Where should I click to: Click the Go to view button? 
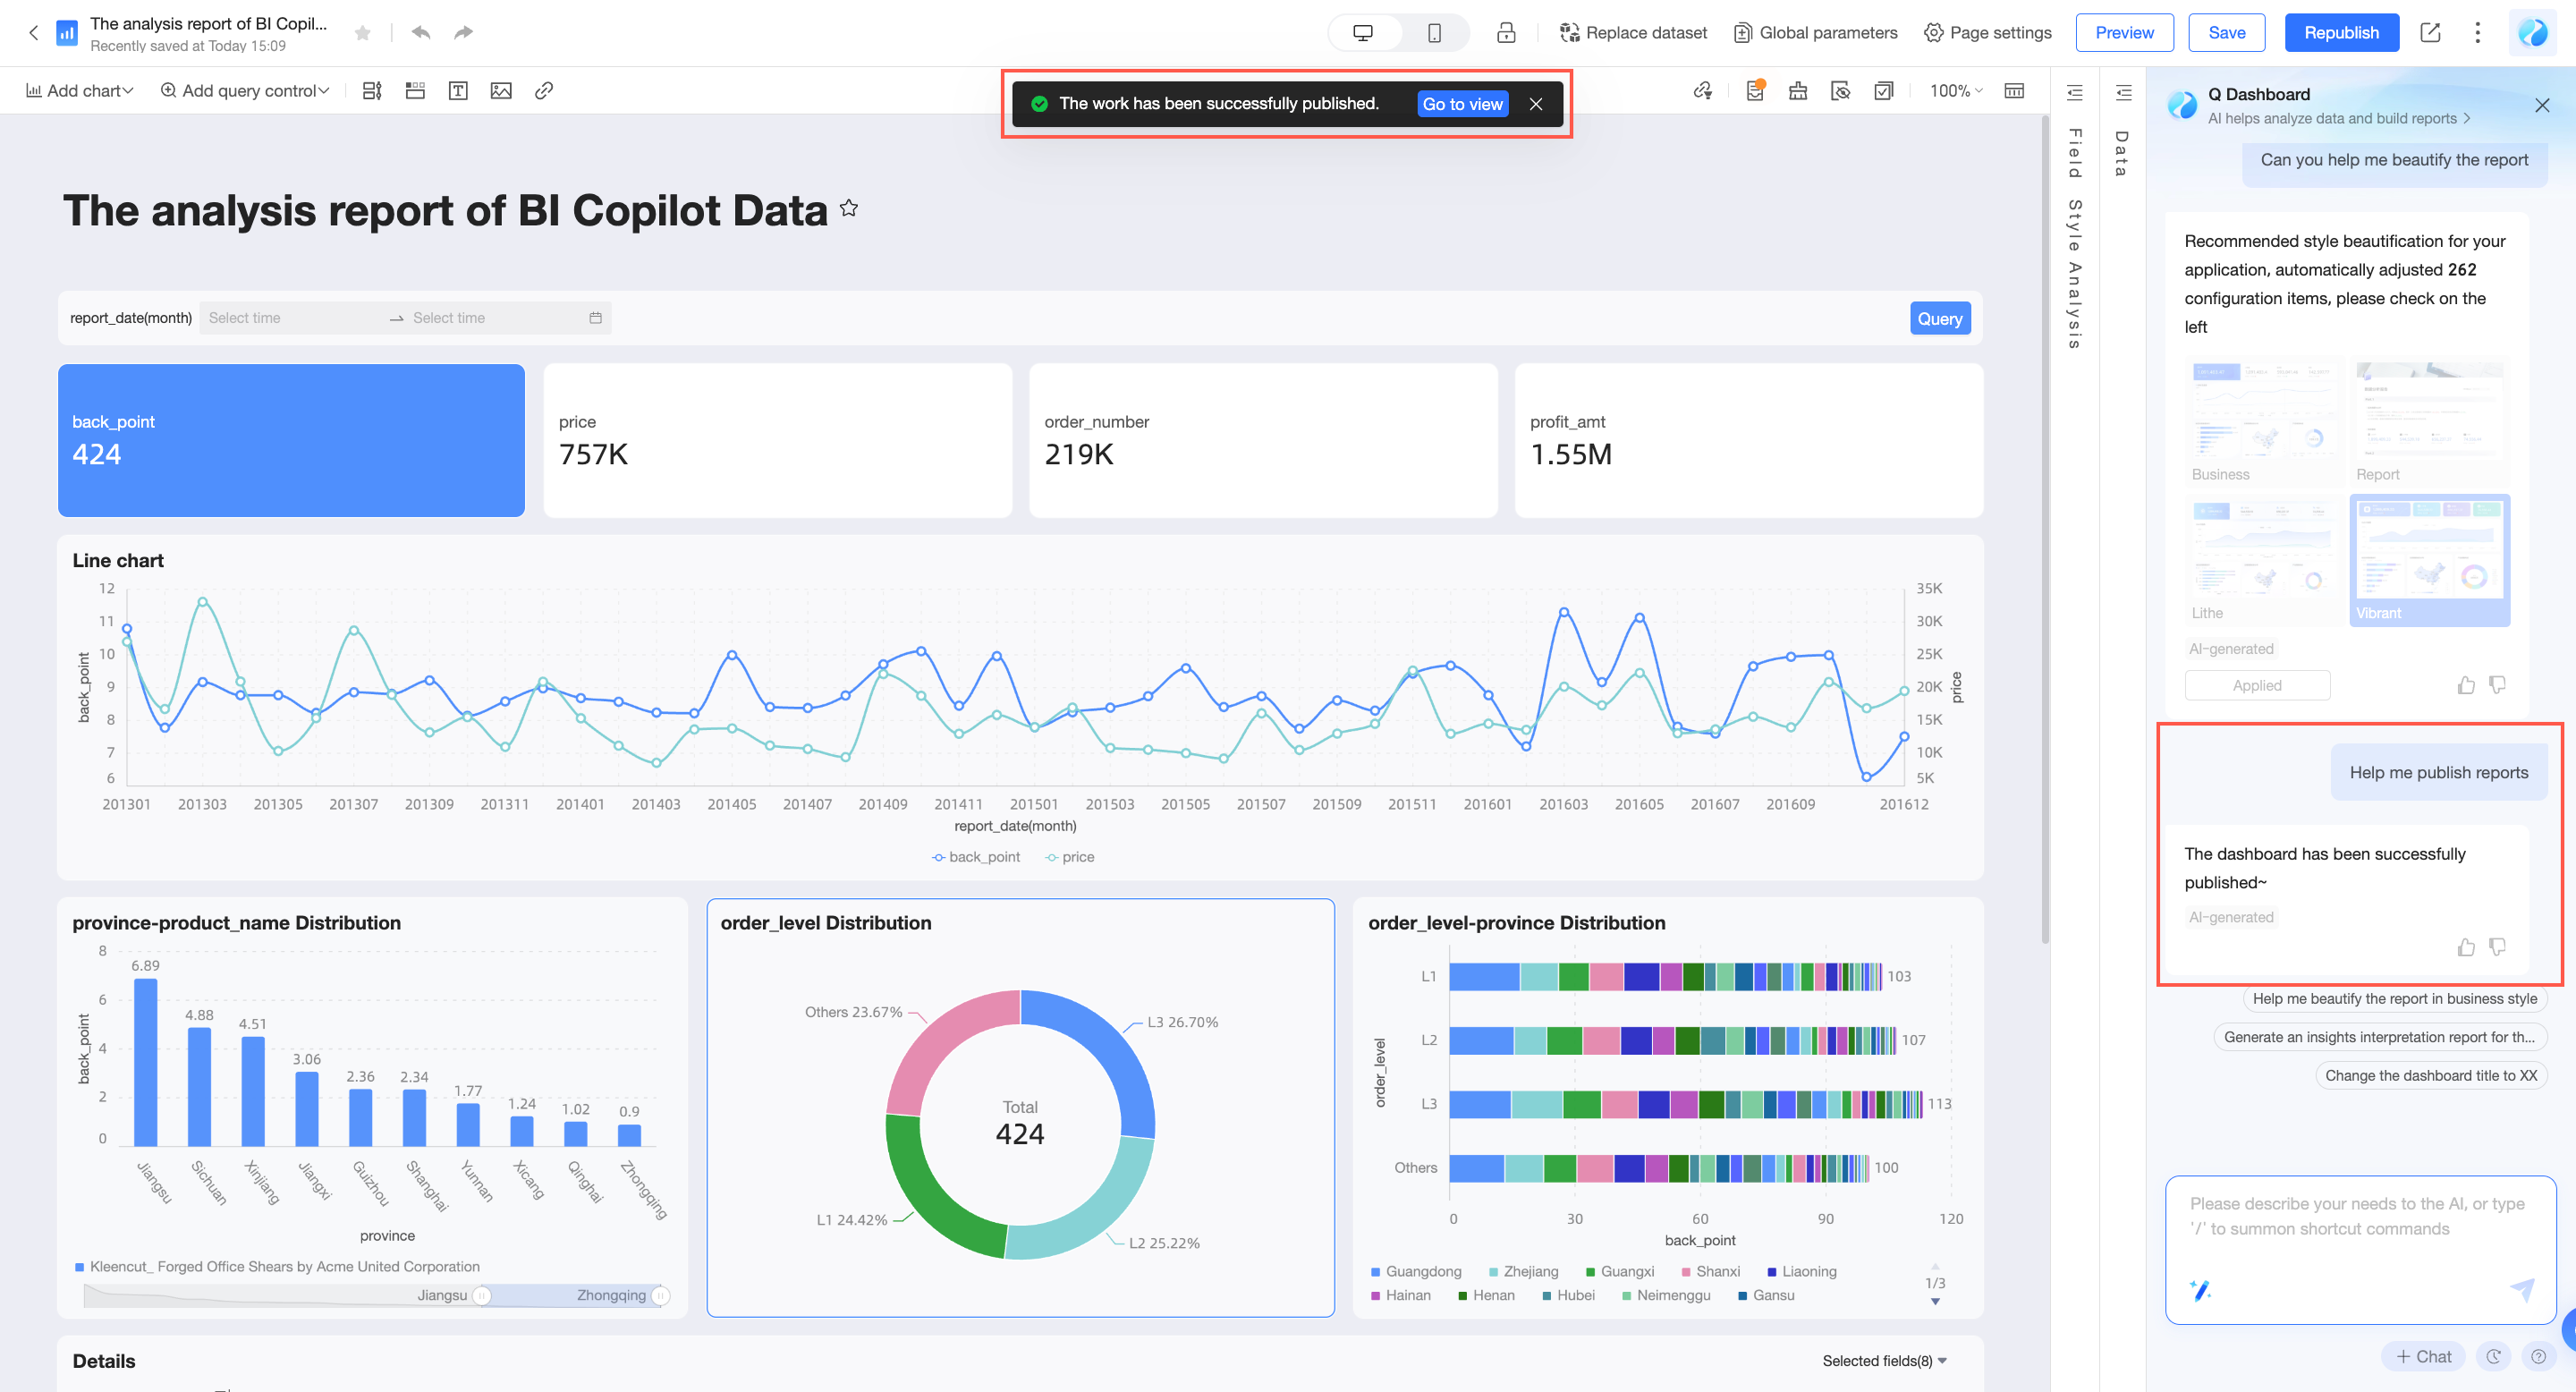(1462, 104)
